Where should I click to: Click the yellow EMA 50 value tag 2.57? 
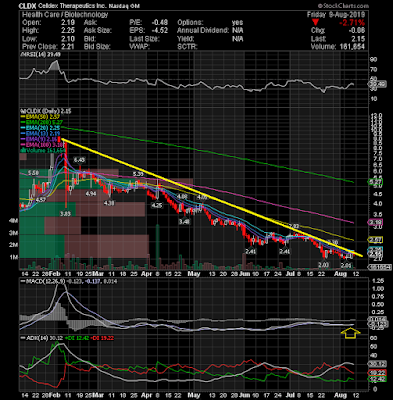click(376, 240)
